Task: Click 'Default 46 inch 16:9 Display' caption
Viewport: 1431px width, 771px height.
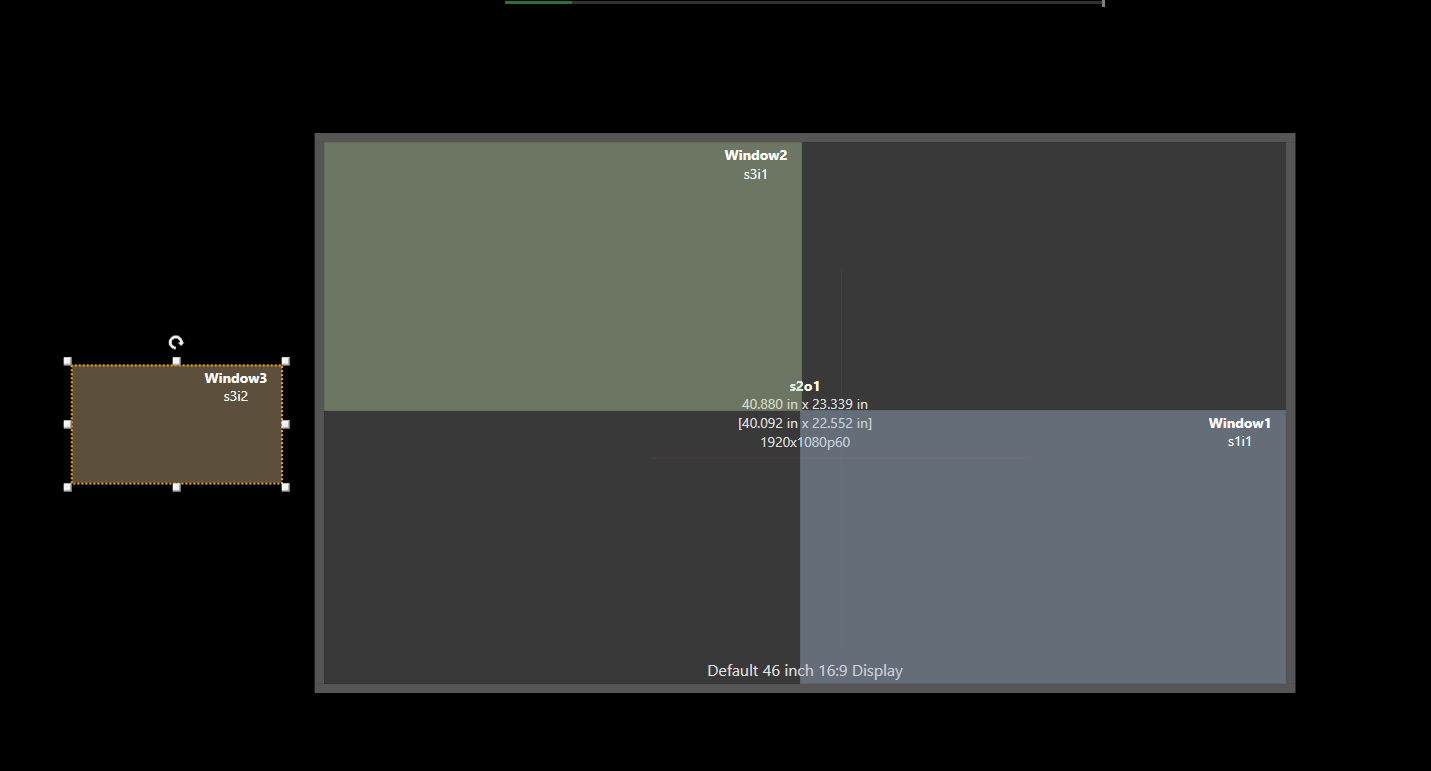Action: (x=805, y=670)
